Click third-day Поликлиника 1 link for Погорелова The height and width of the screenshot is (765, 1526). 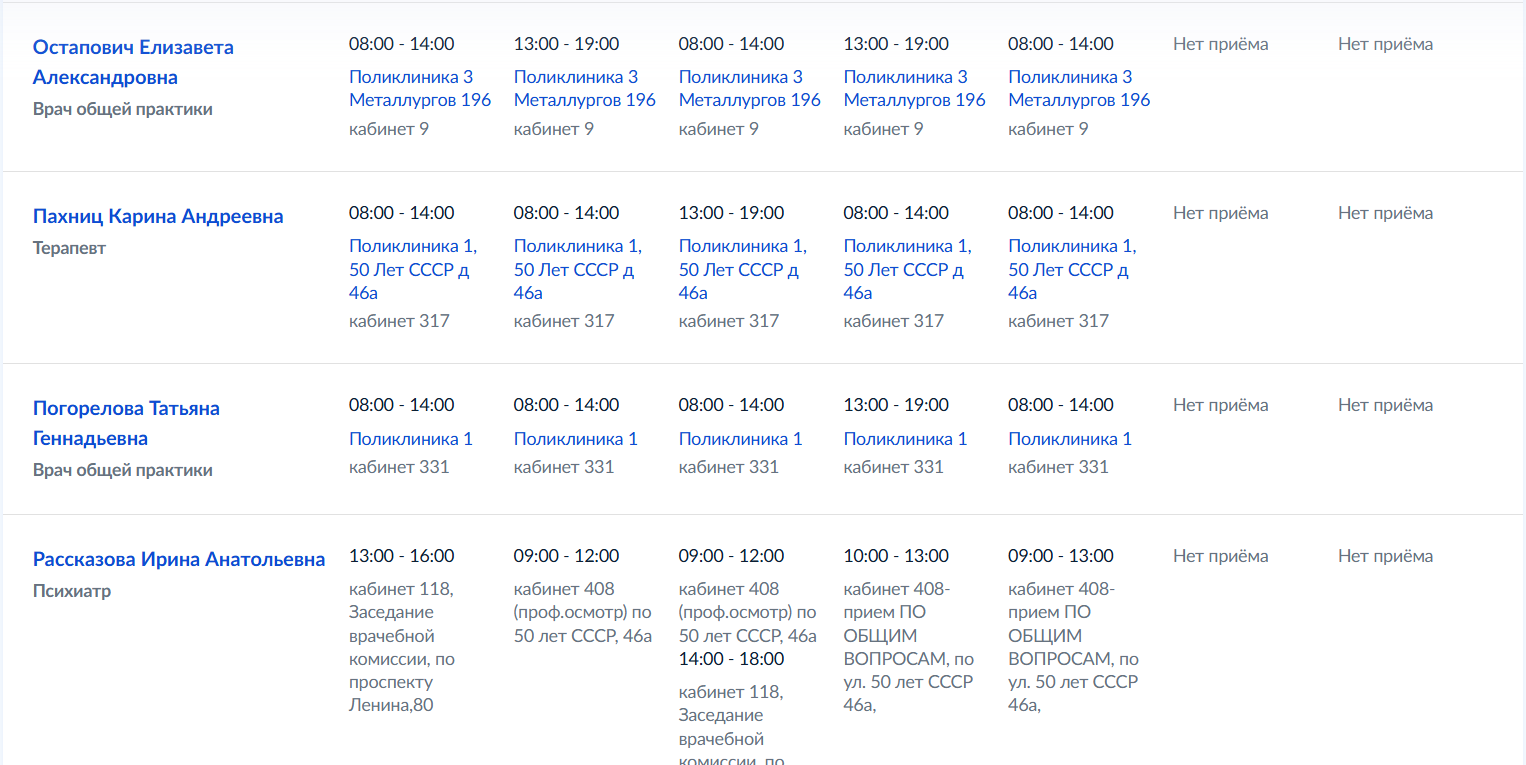741,439
